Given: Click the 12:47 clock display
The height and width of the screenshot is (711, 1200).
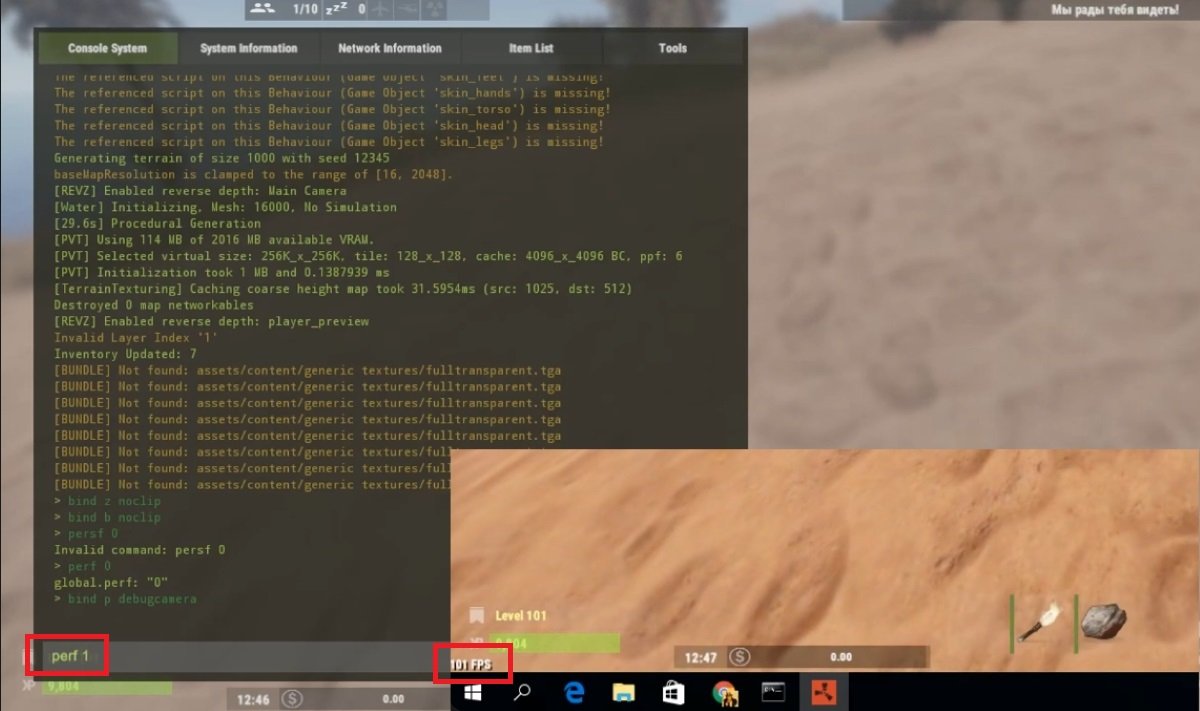Looking at the screenshot, I should coord(702,657).
